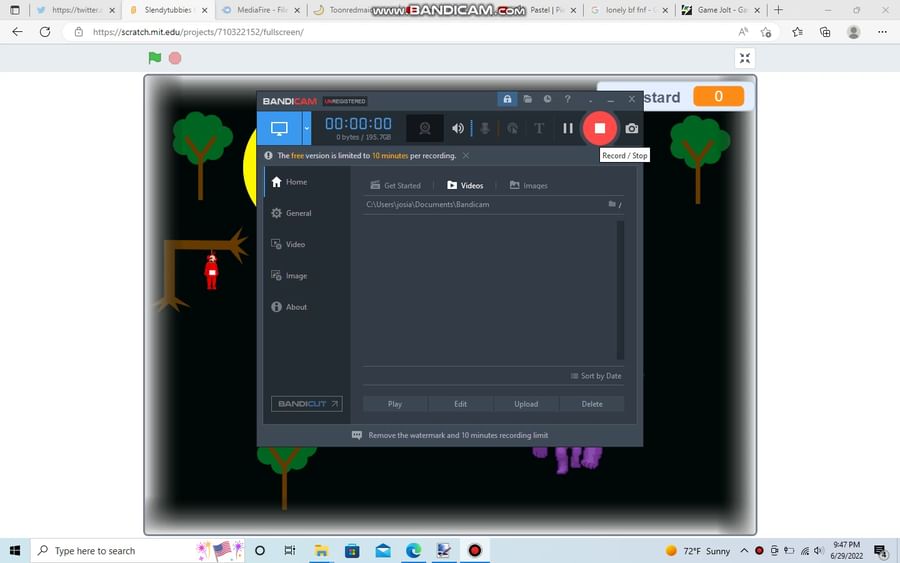The width and height of the screenshot is (900, 563).
Task: Open the Home section in Bandicam sidebar
Action: pos(289,182)
